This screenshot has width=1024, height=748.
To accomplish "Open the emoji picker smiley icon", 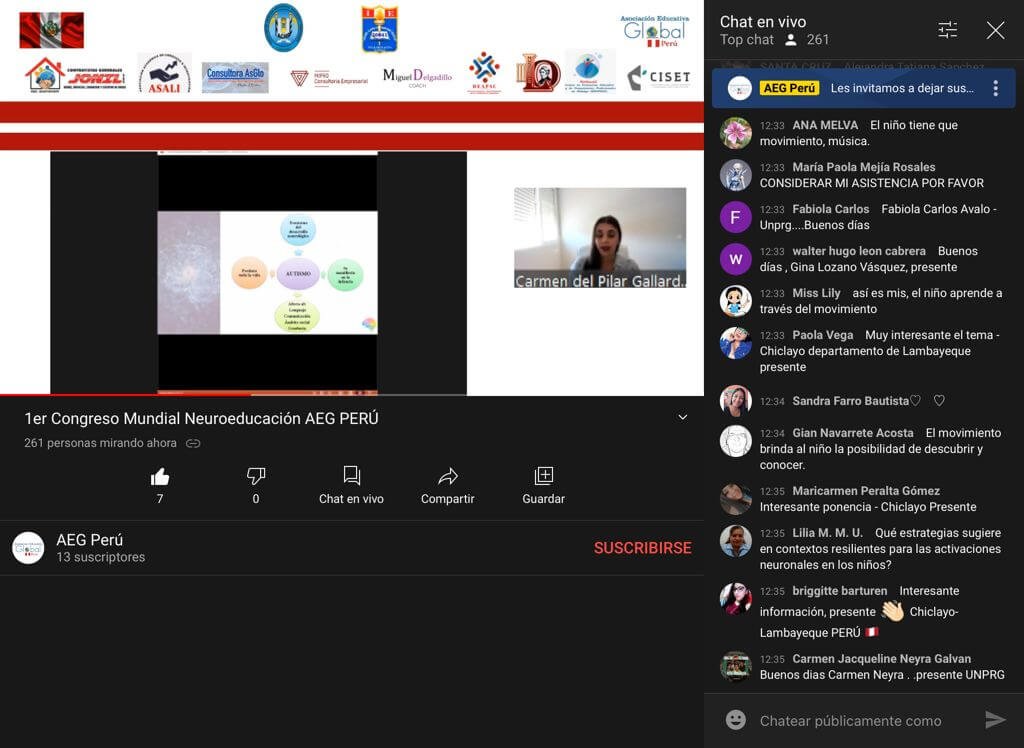I will (x=736, y=720).
